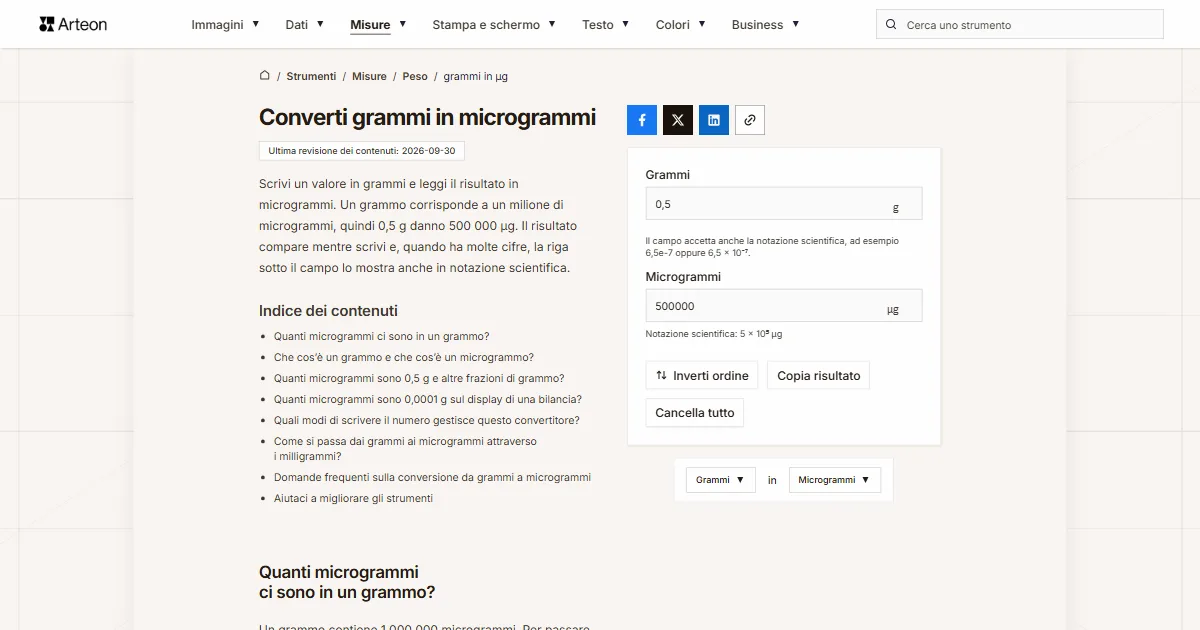
Task: Copy the page link icon
Action: pos(750,120)
